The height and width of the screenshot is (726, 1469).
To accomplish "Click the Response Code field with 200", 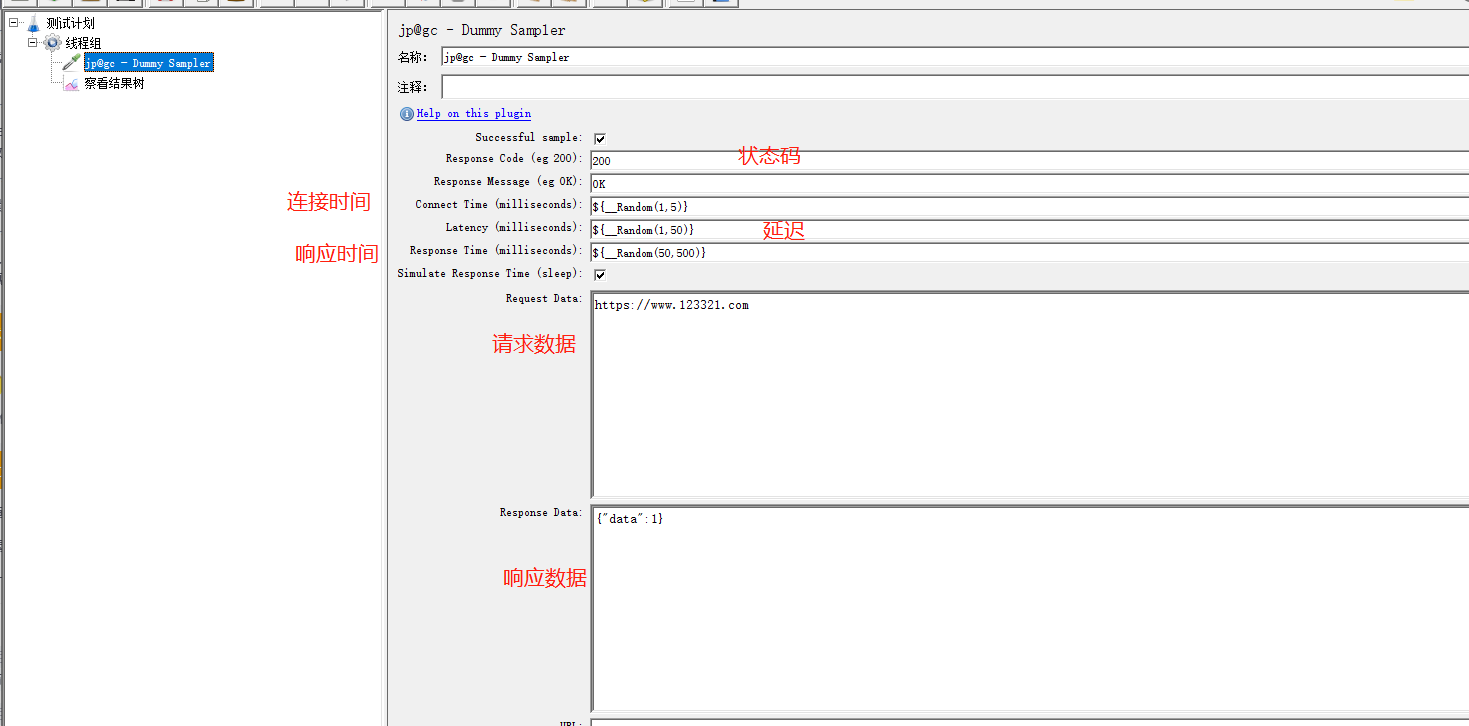I will coord(1029,160).
